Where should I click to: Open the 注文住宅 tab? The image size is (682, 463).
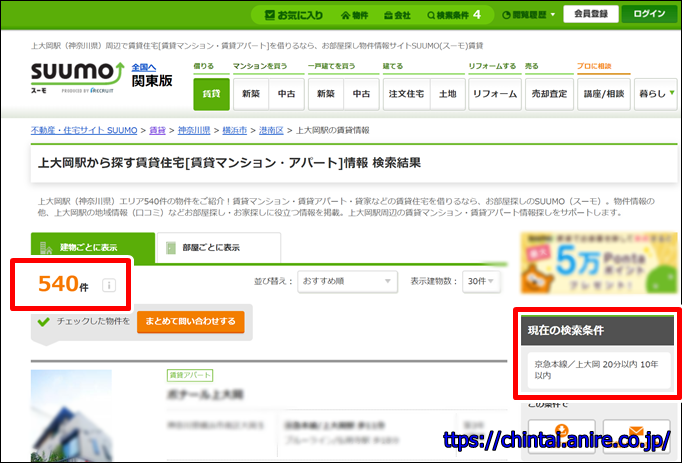[x=406, y=94]
